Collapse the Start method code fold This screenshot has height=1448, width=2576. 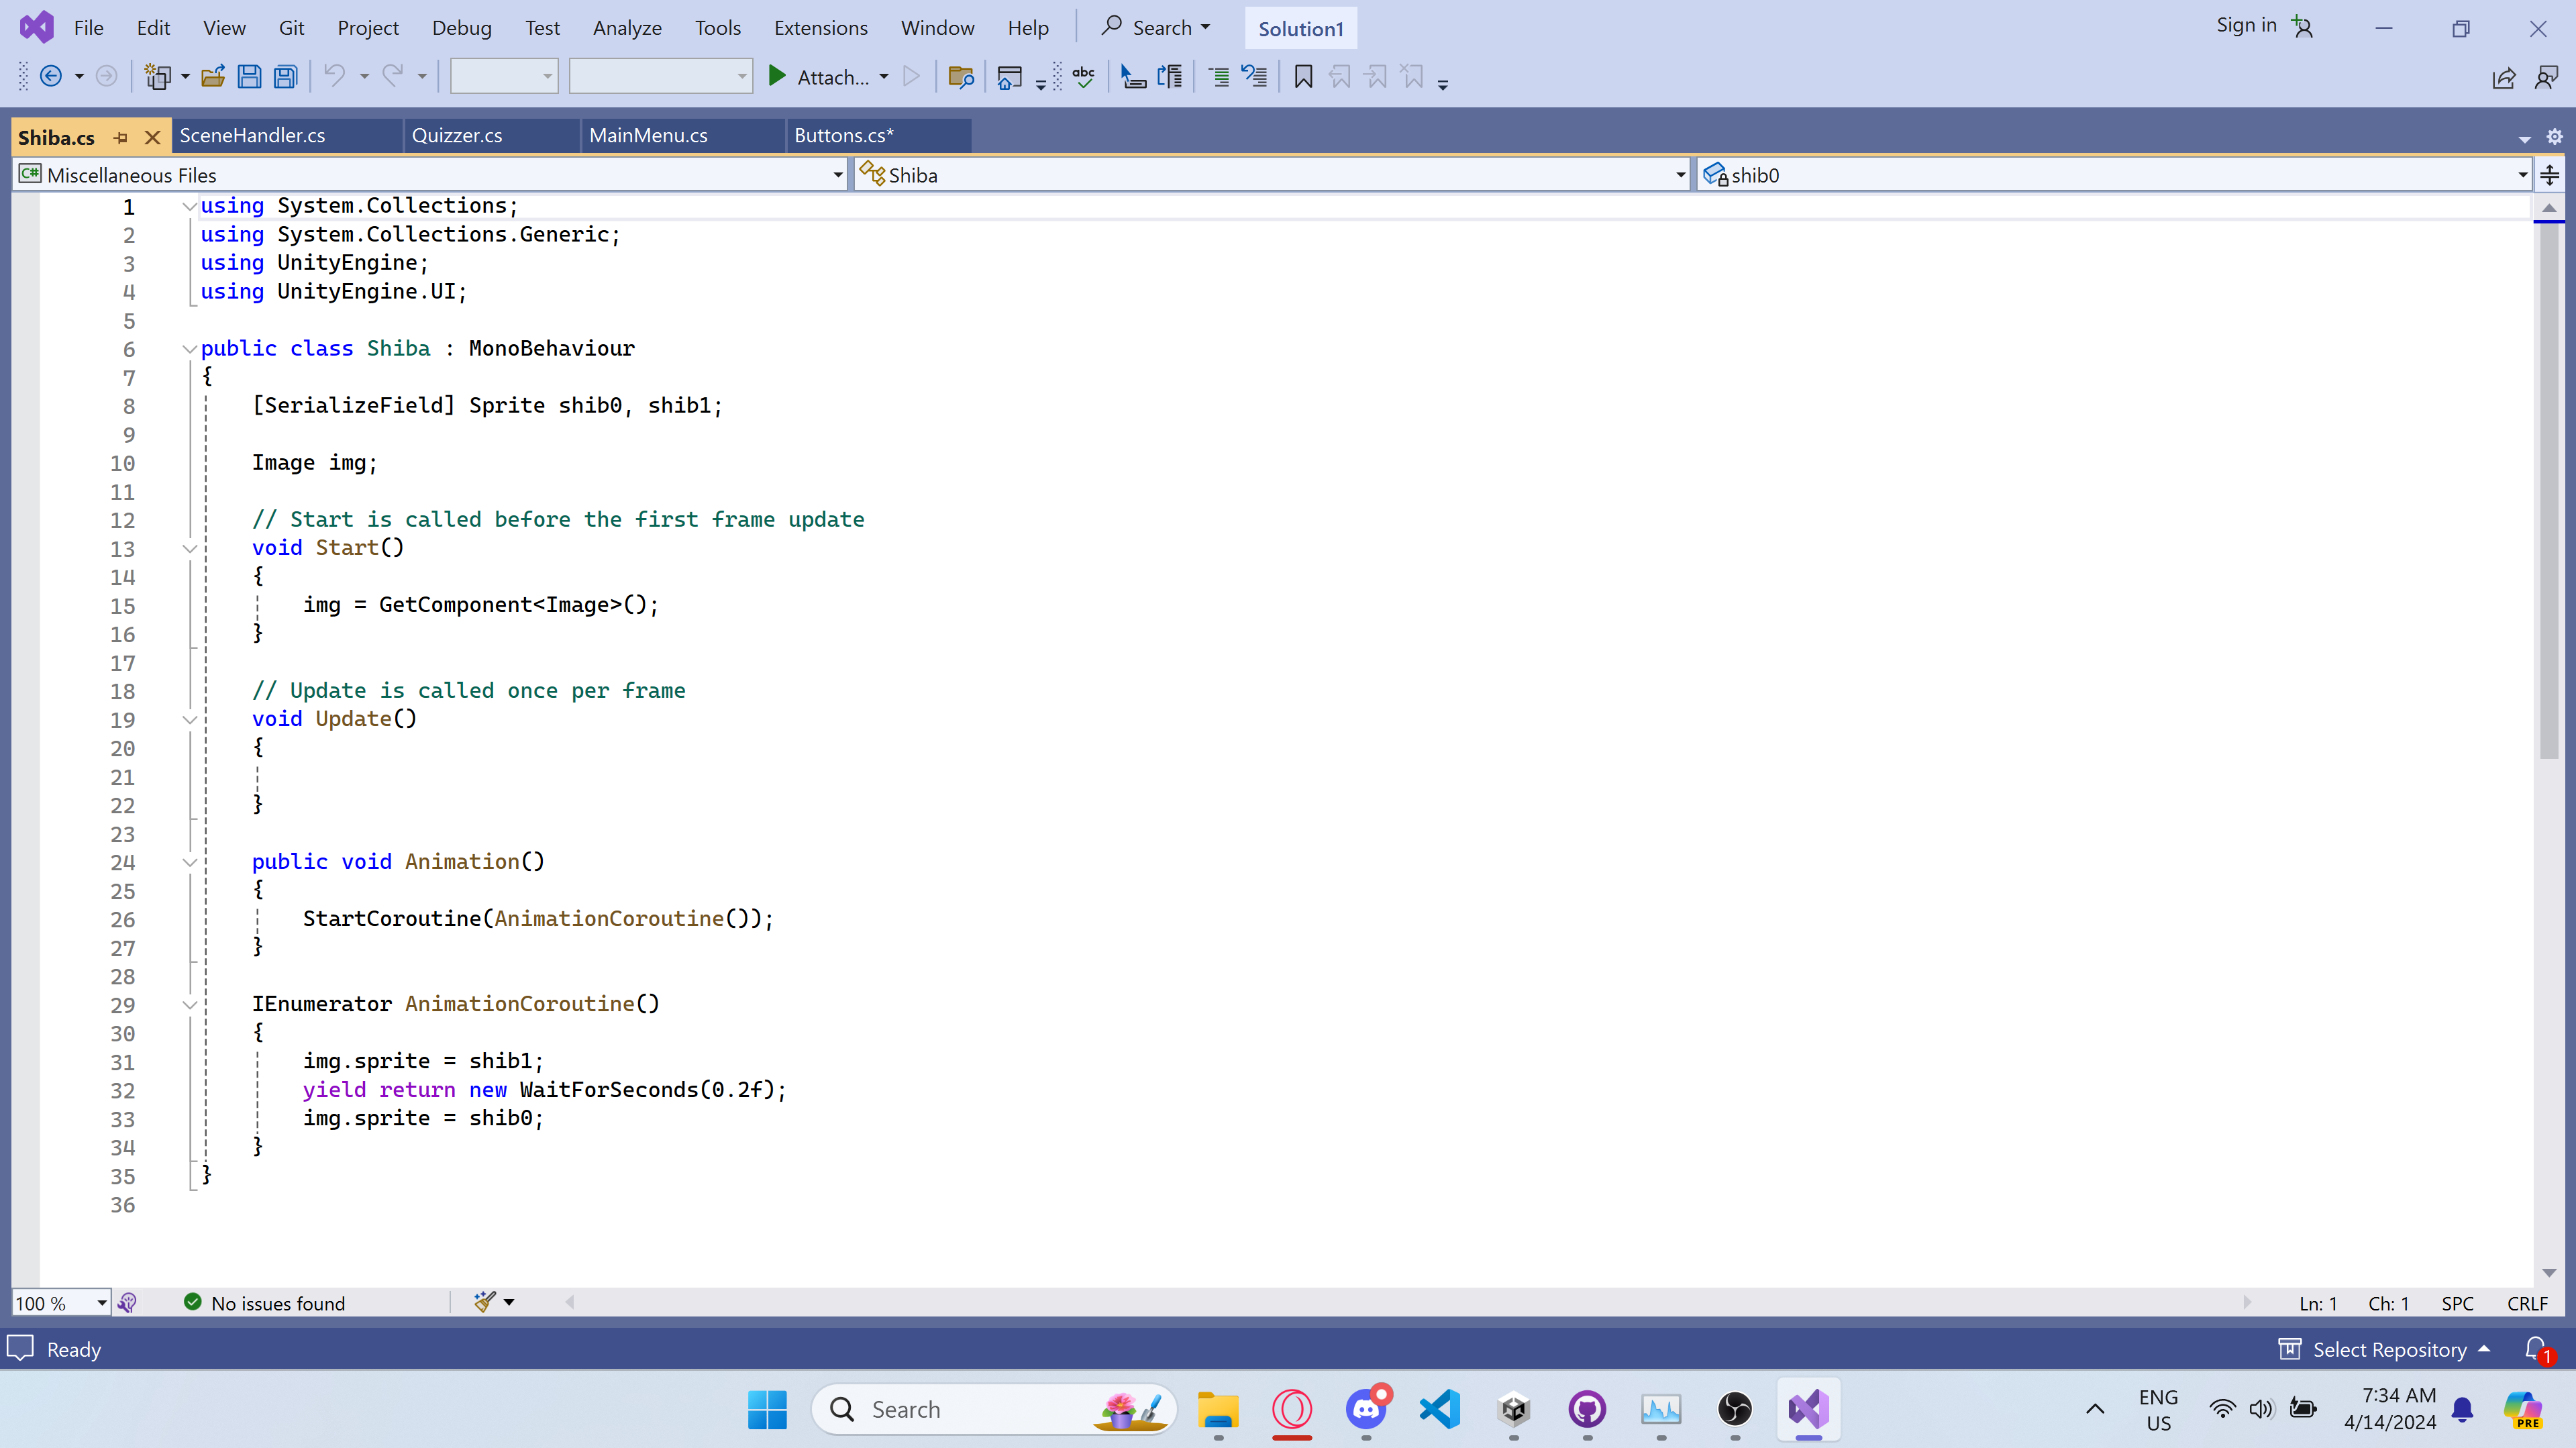[189, 549]
